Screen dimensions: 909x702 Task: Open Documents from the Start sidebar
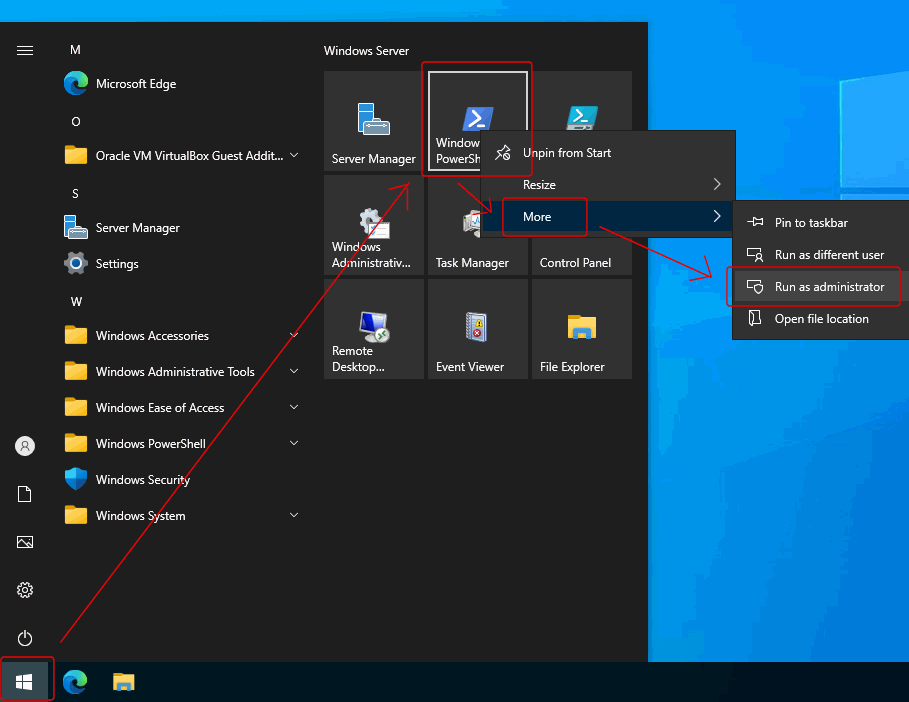25,494
